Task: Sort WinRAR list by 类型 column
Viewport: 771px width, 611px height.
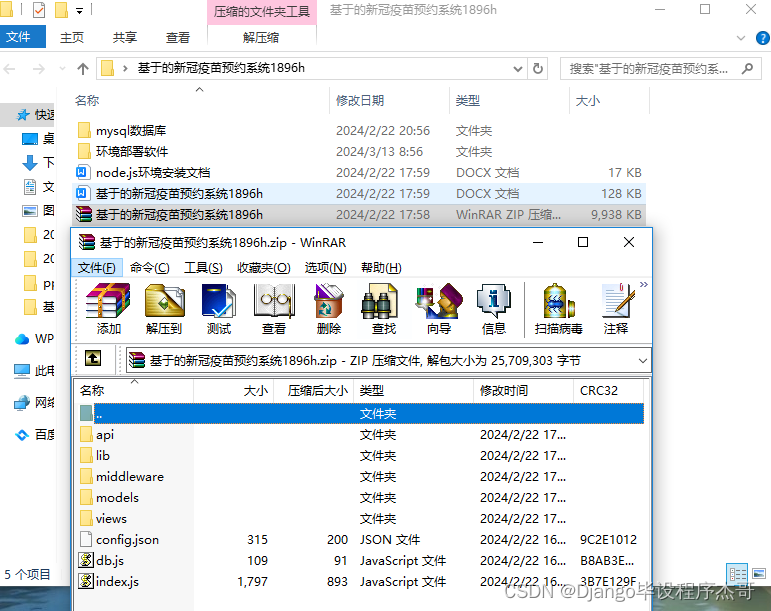Action: tap(414, 391)
